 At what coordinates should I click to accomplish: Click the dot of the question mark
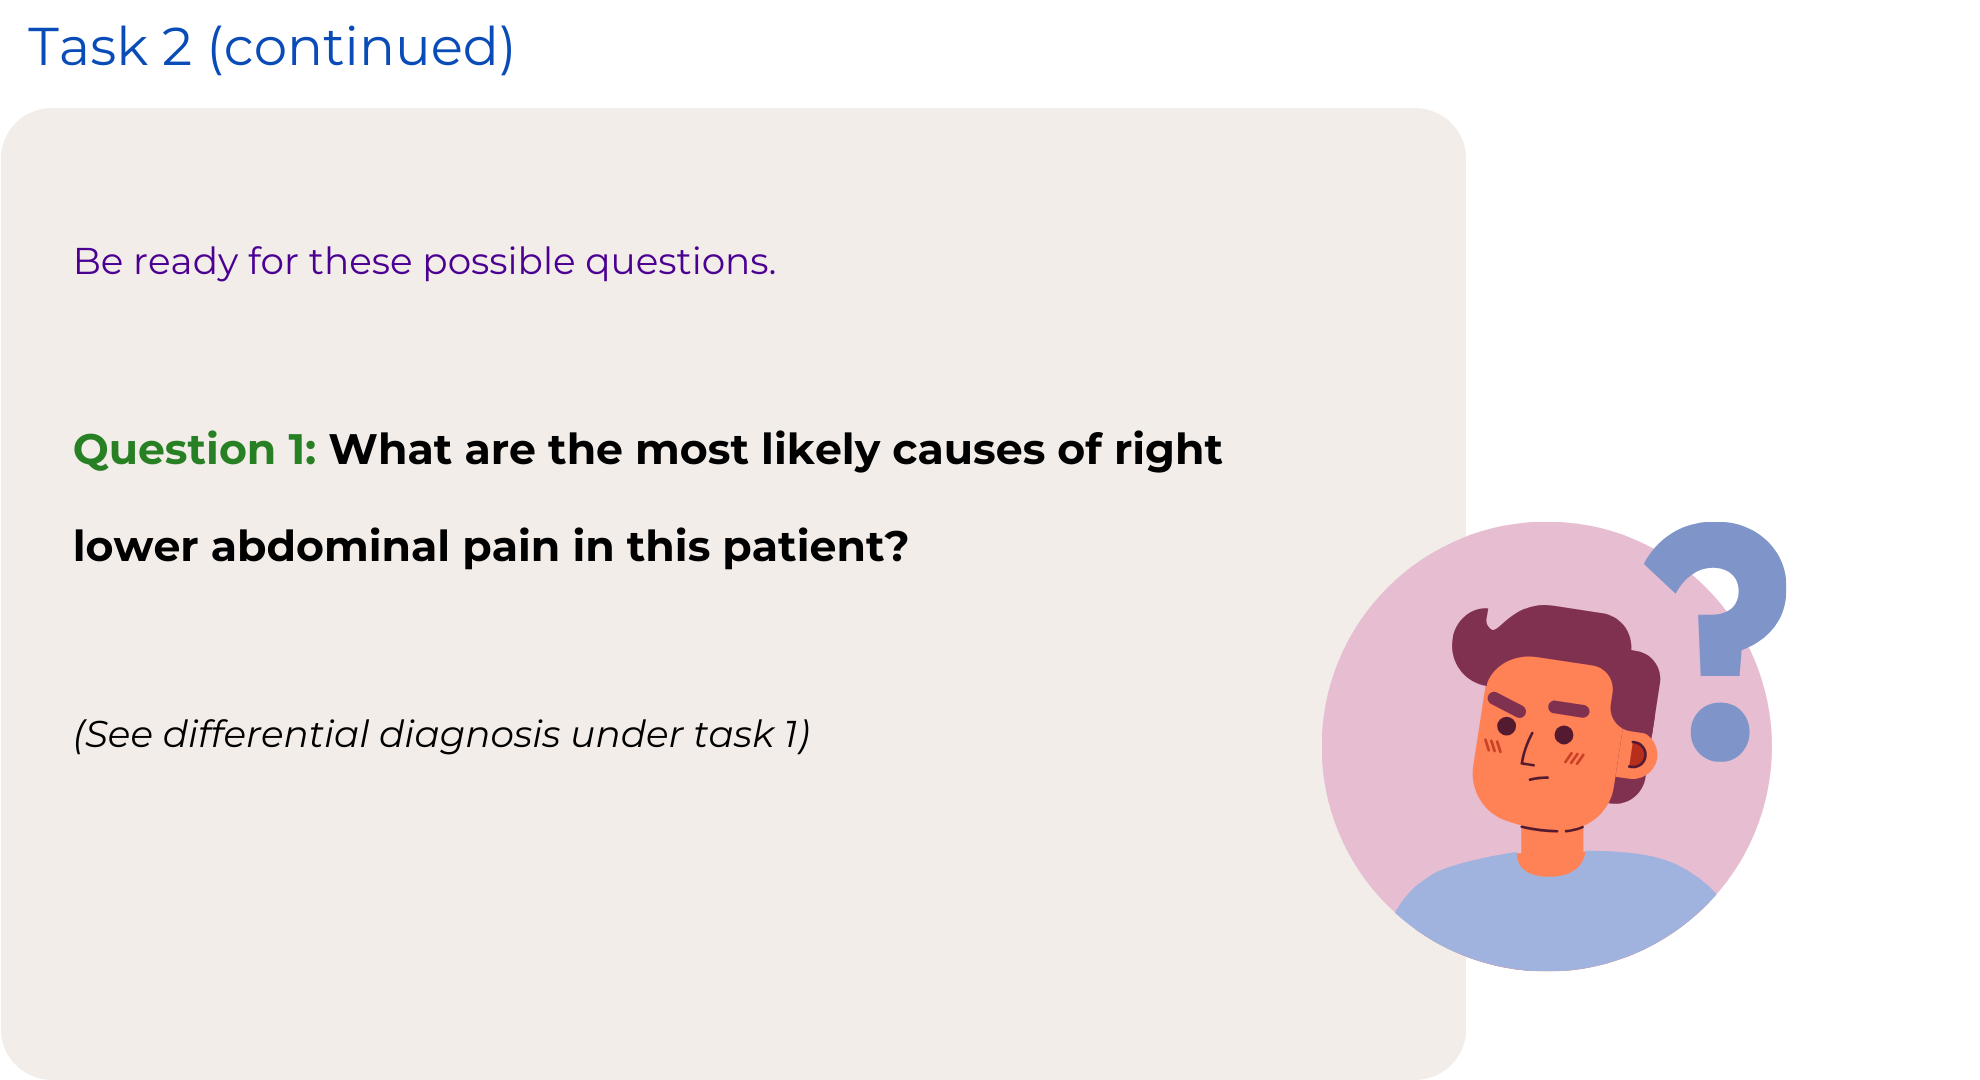click(1719, 732)
